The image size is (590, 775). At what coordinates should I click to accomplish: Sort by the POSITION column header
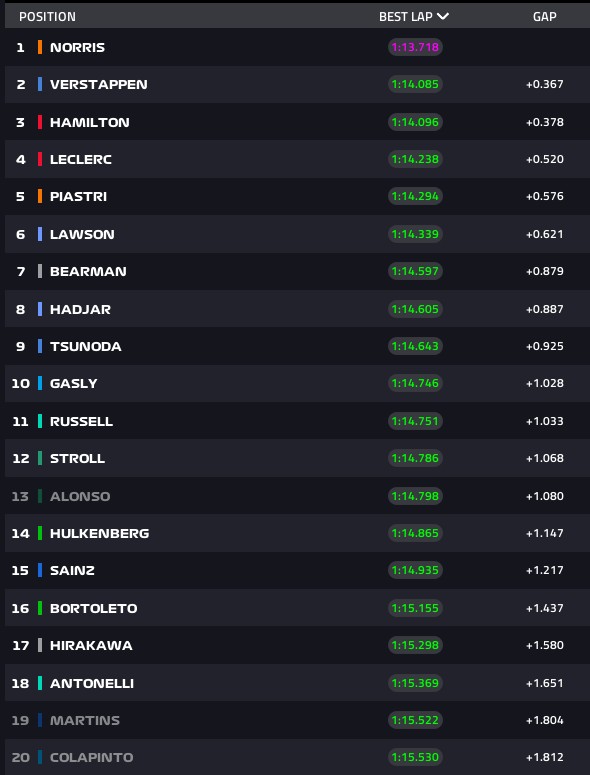47,17
